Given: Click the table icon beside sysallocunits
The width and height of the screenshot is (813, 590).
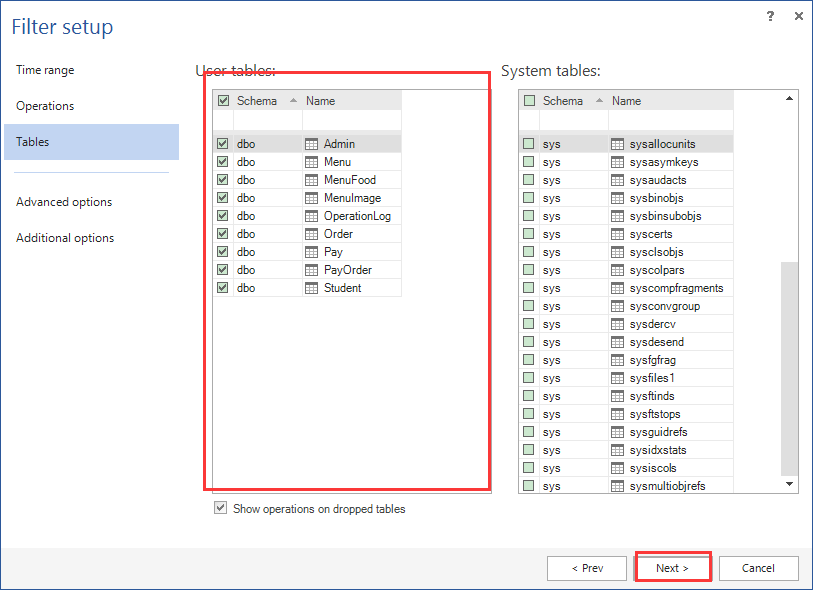Looking at the screenshot, I should pos(617,143).
